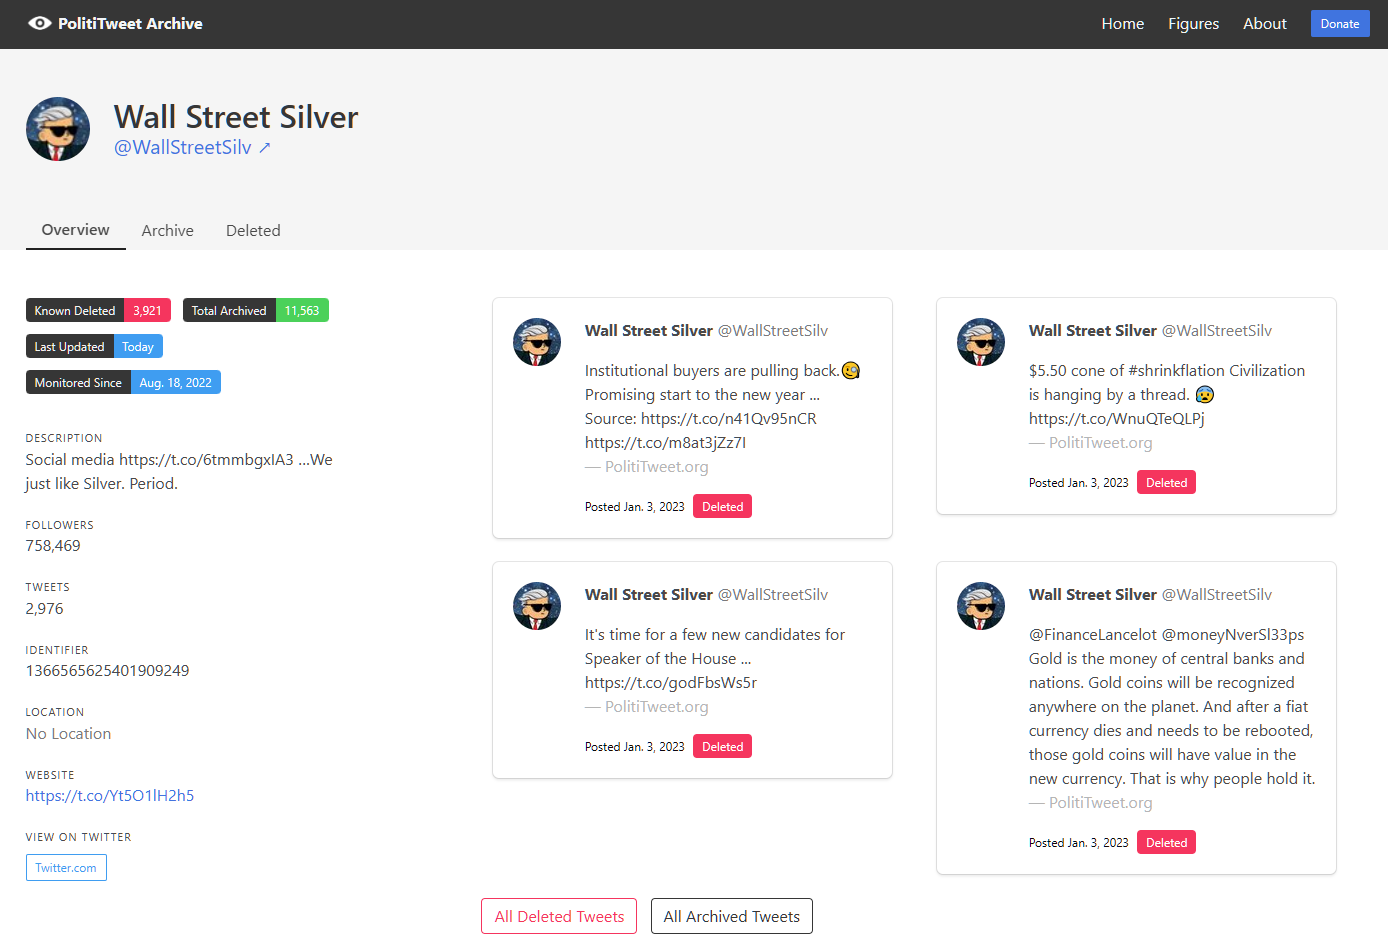Click the identifier 1366565625401909249
1388x949 pixels.
[108, 671]
